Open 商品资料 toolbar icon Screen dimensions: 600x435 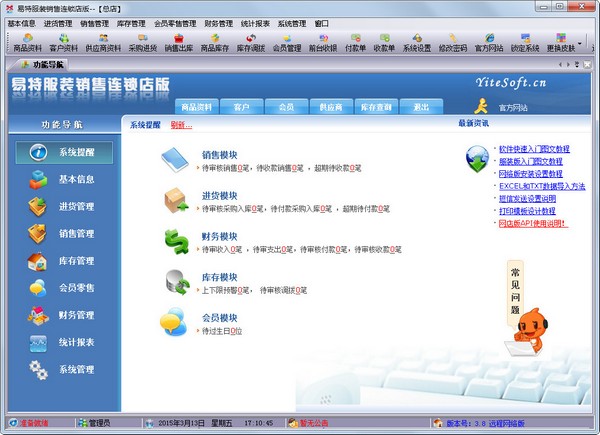tap(28, 42)
